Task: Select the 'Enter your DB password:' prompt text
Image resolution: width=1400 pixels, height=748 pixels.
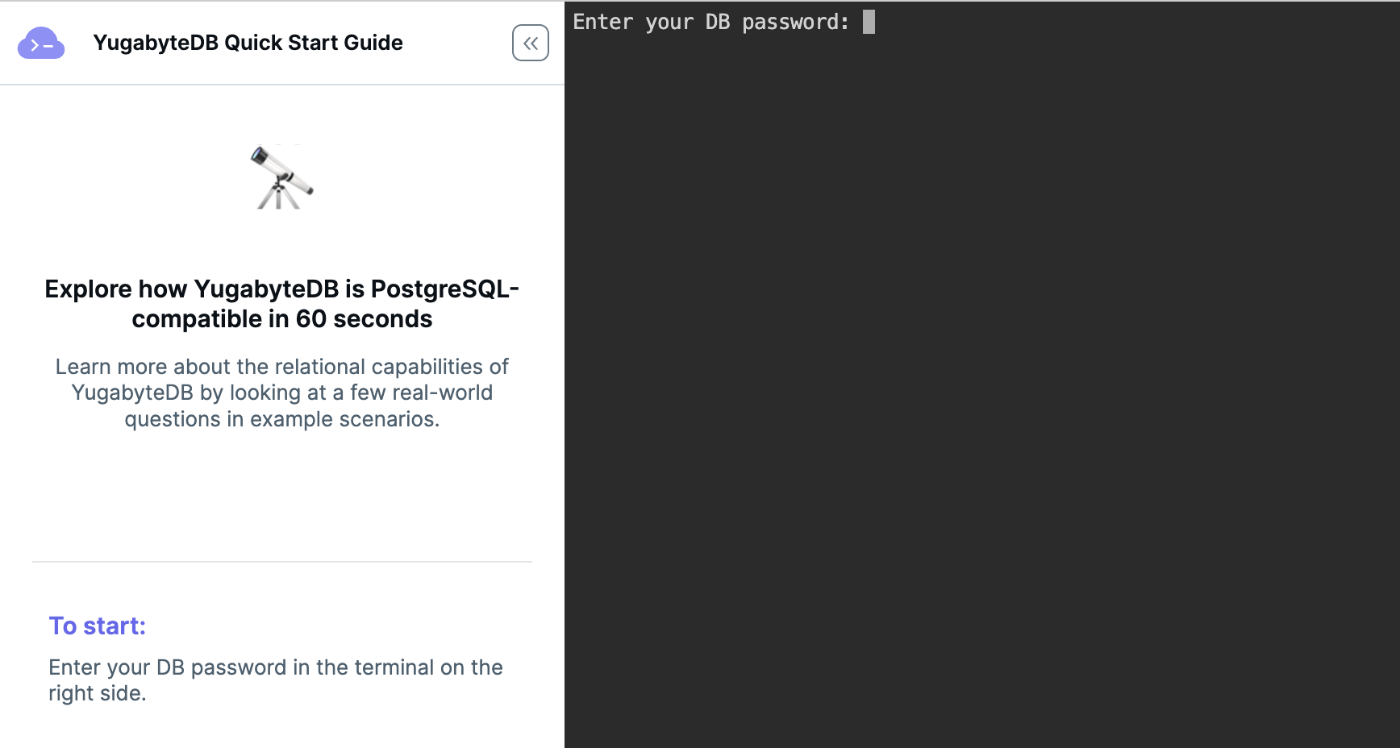Action: click(711, 21)
